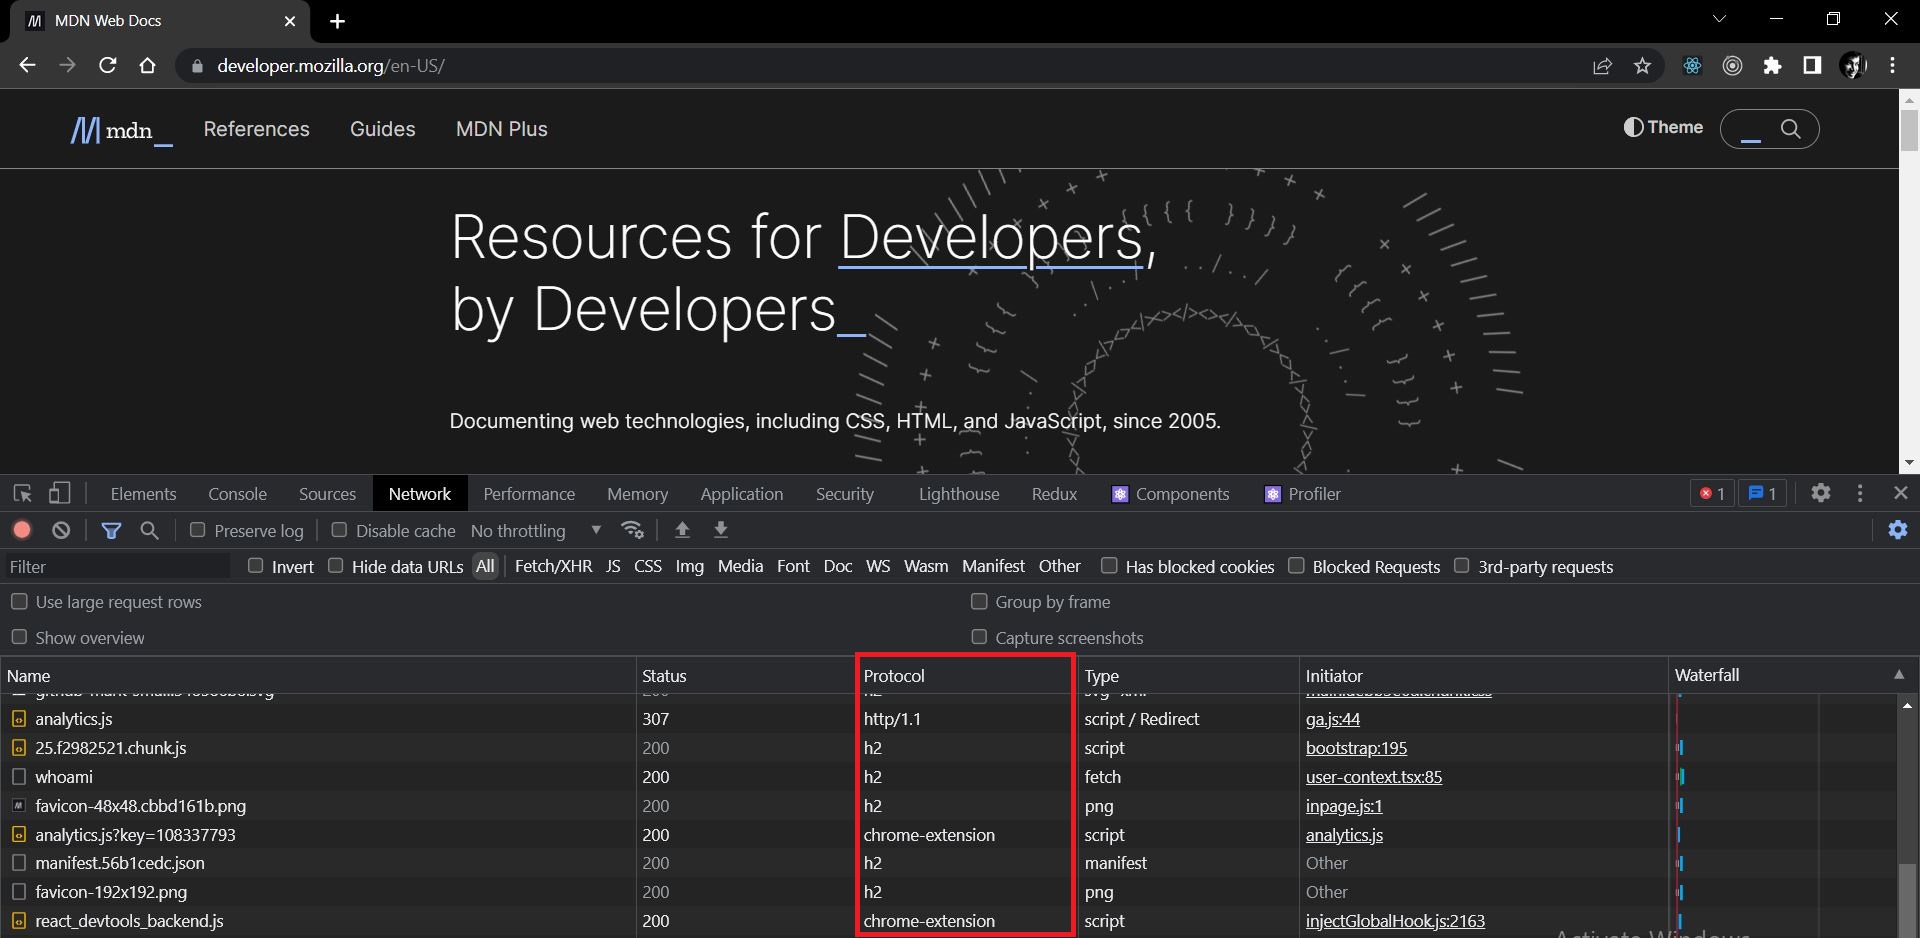The height and width of the screenshot is (938, 1920).
Task: Toggle the device toolbar icon
Action: 60,493
